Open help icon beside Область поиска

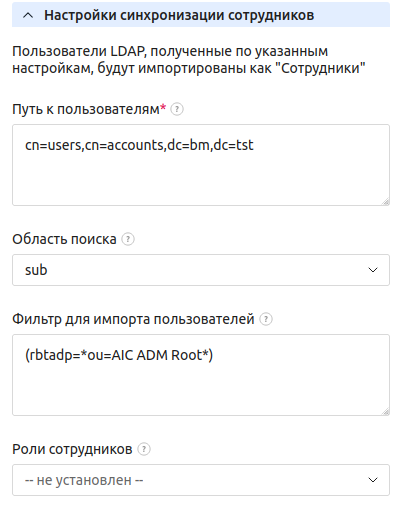click(x=128, y=239)
